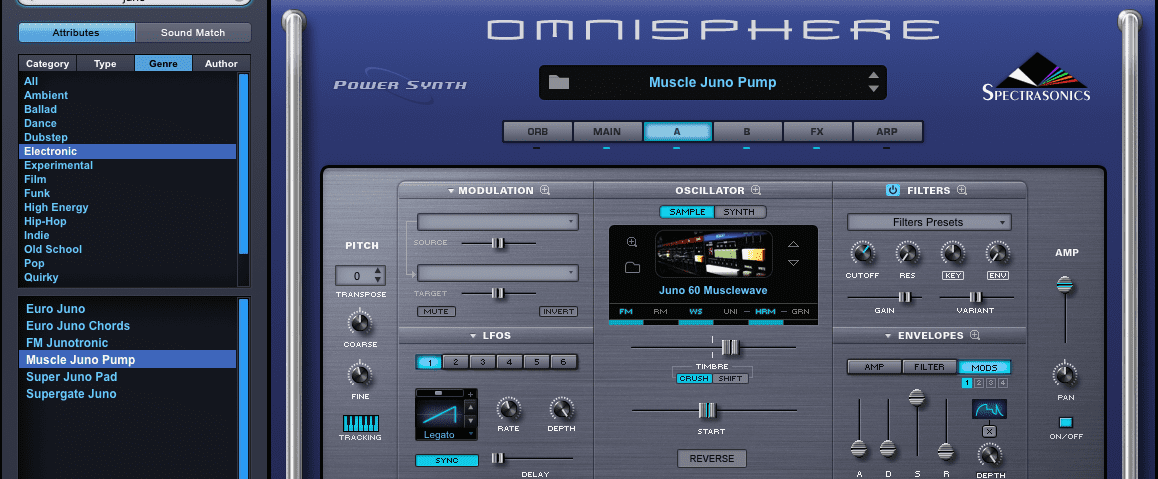The width and height of the screenshot is (1158, 479).
Task: Open the Filters Presets dropdown
Action: click(x=929, y=222)
